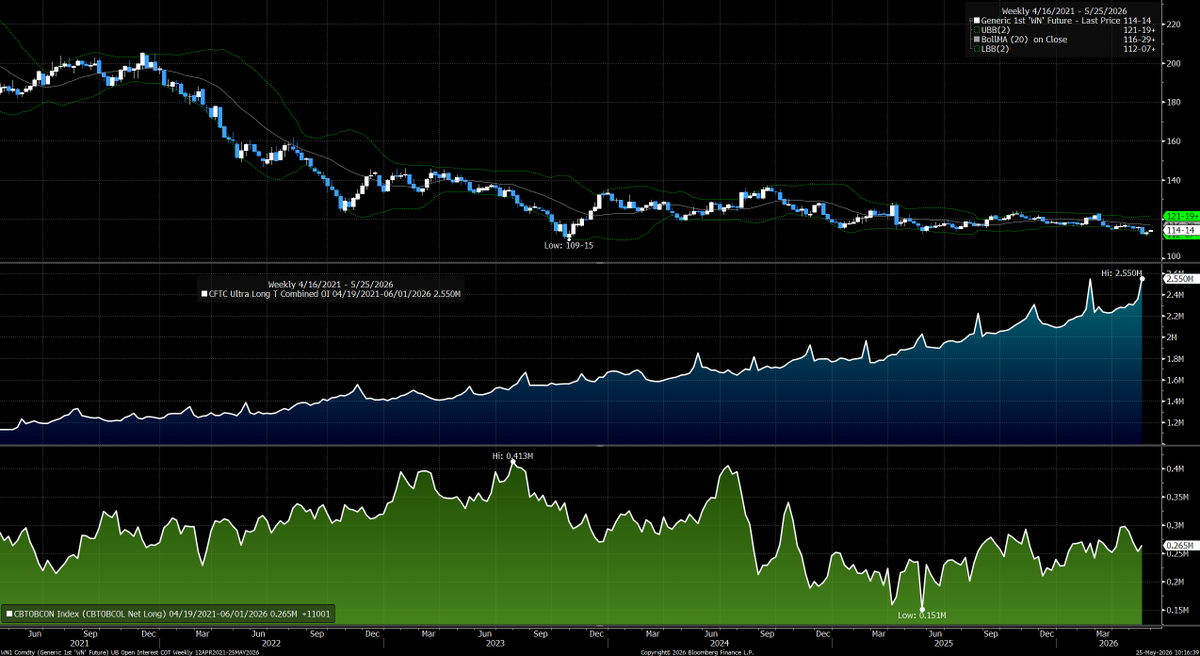Click the 2023 year label on time axis

495,642
